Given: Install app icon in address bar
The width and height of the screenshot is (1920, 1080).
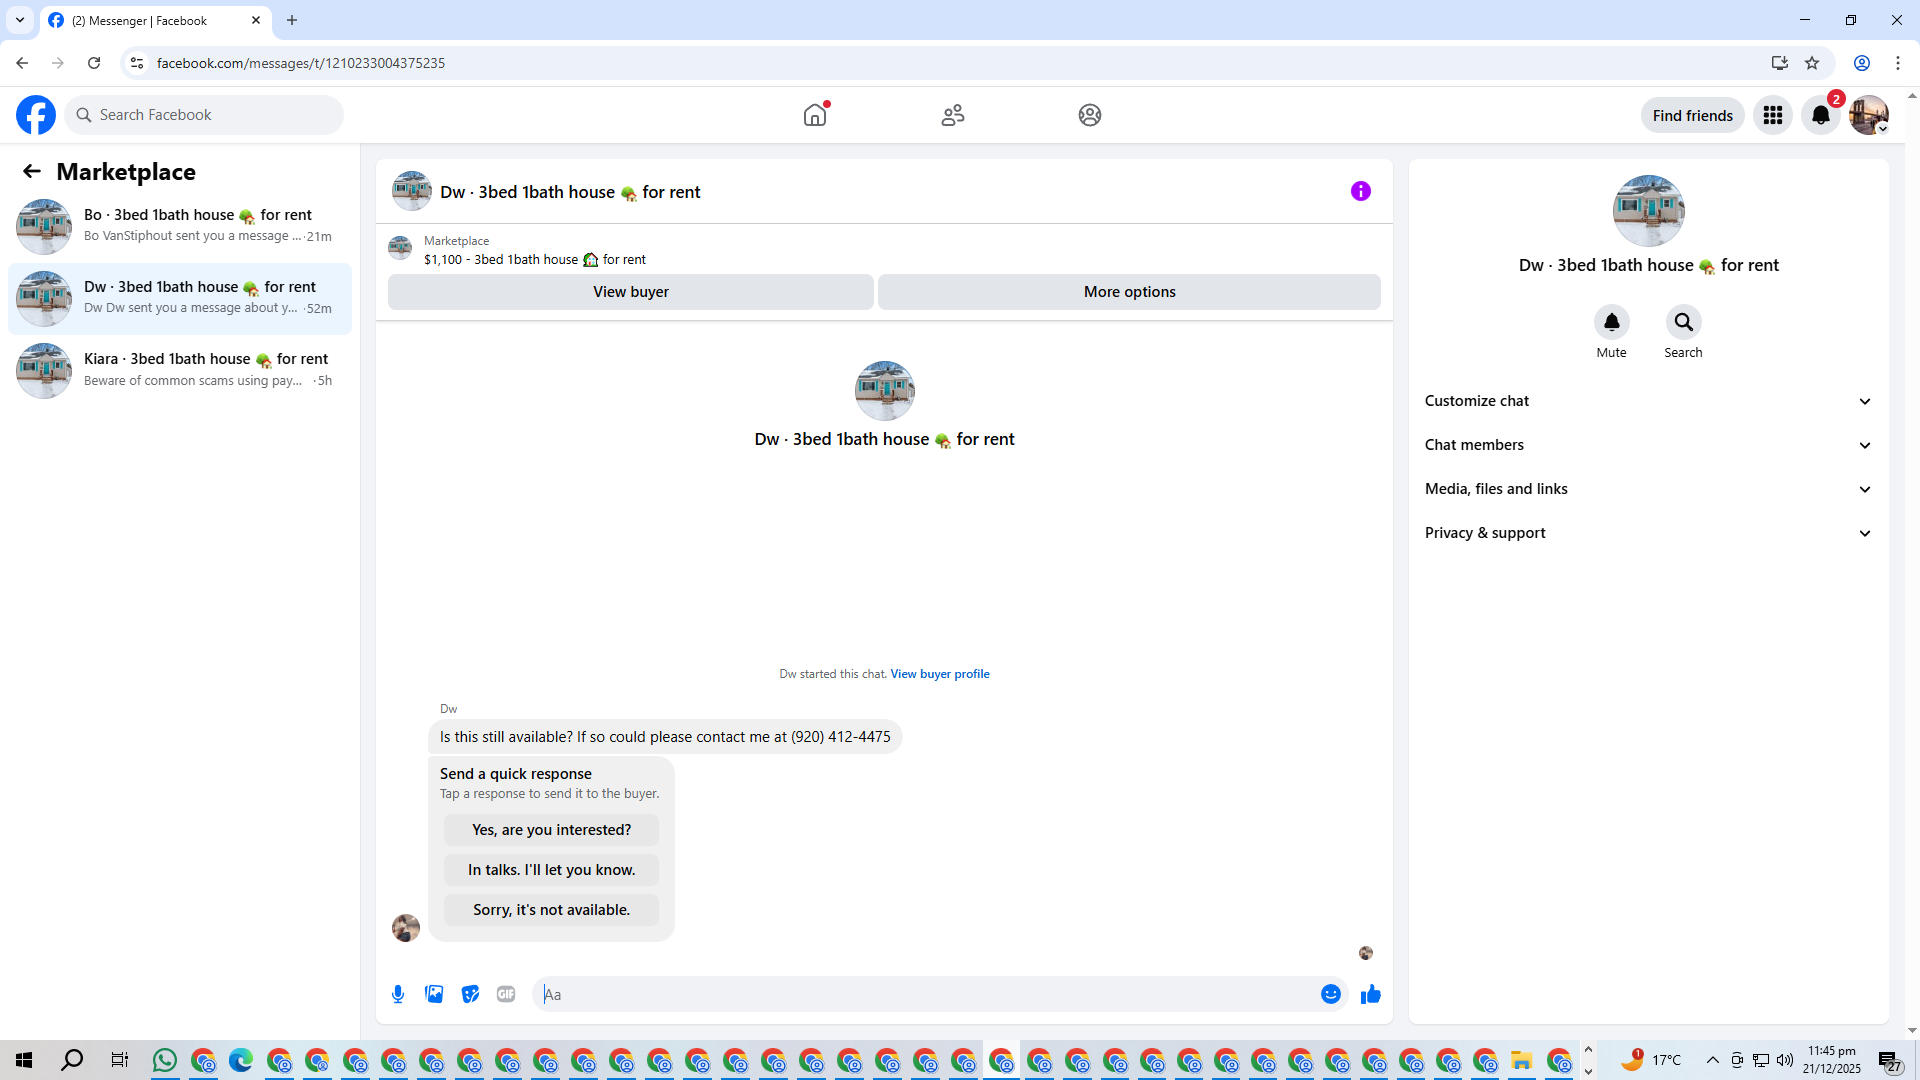Looking at the screenshot, I should (x=1779, y=63).
